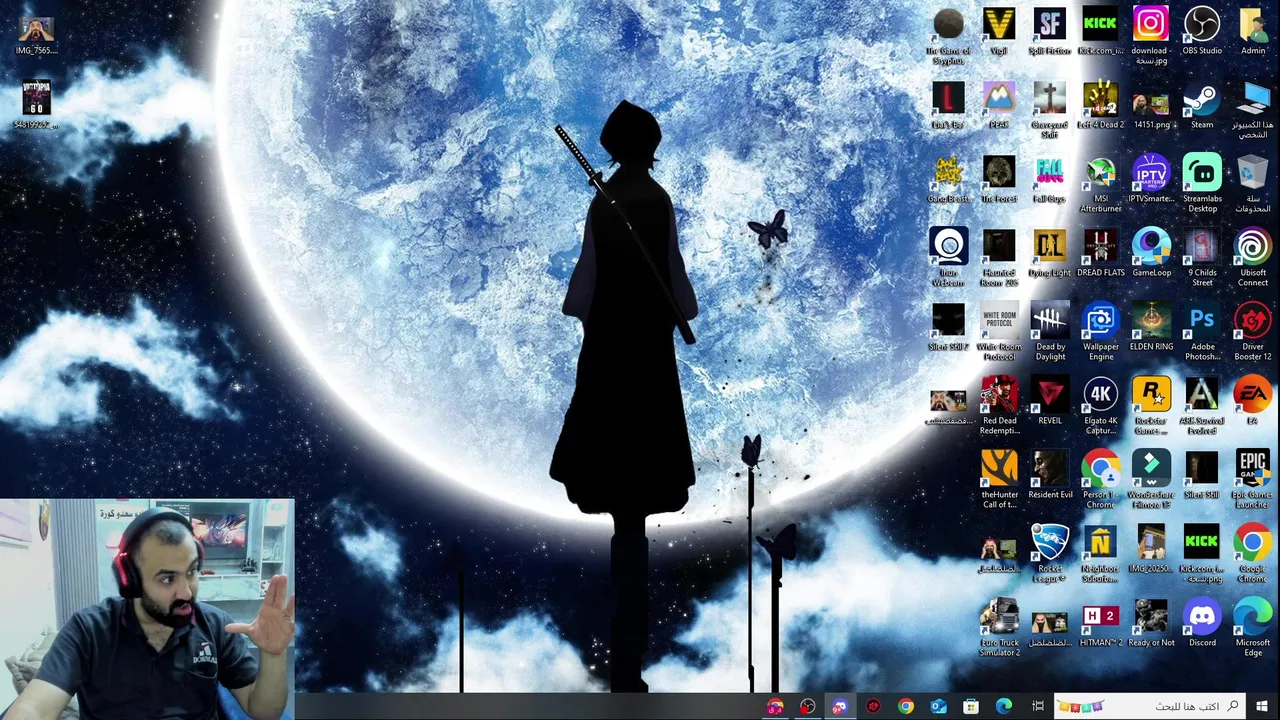Screen dimensions: 1280x720
Task: Select the Rocket League desktop shortcut
Action: [1050, 553]
